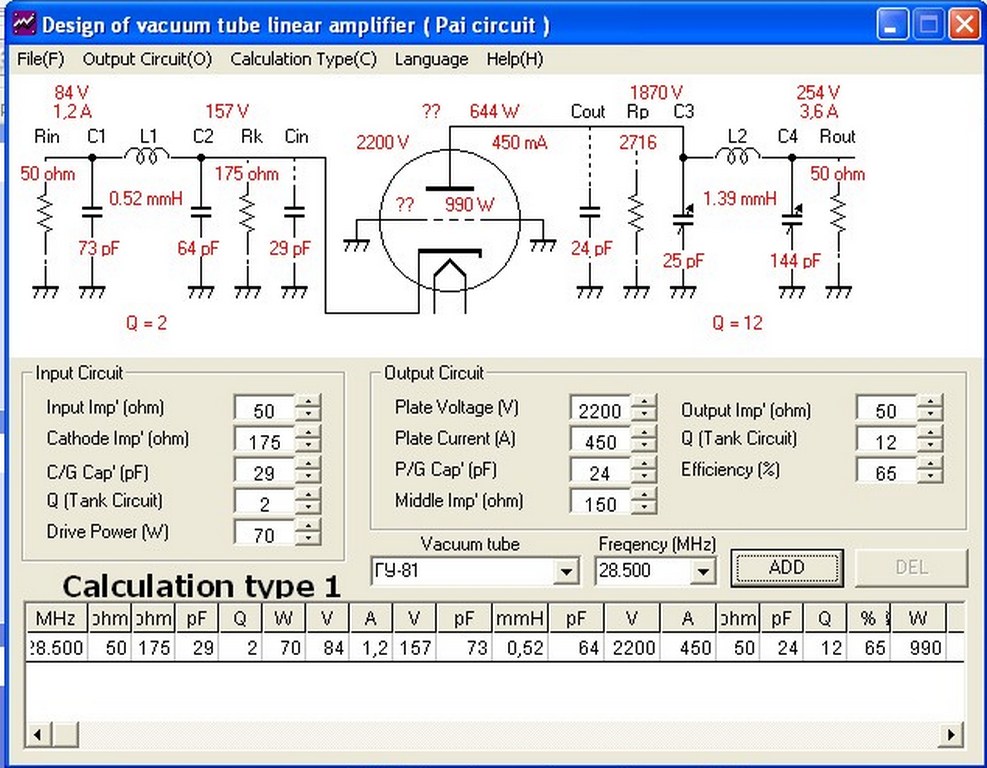Decrease Cathode Imp' value with down arrow
This screenshot has width=987, height=768.
310,446
